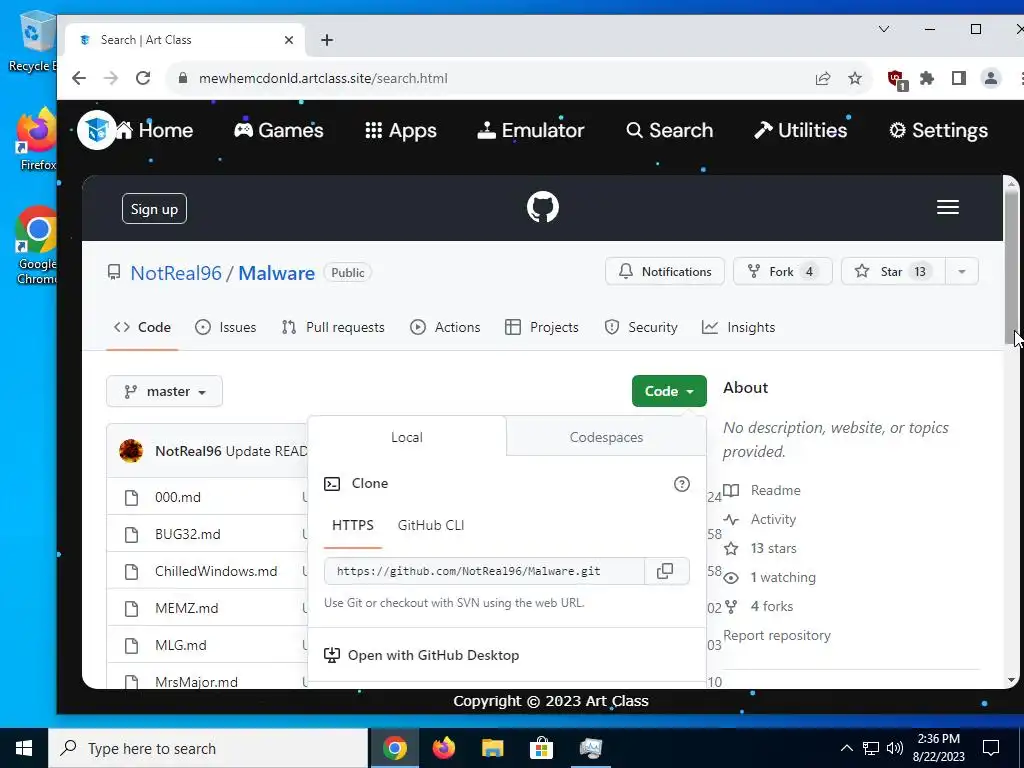The image size is (1024, 768).
Task: Click the Notifications button
Action: [665, 272]
